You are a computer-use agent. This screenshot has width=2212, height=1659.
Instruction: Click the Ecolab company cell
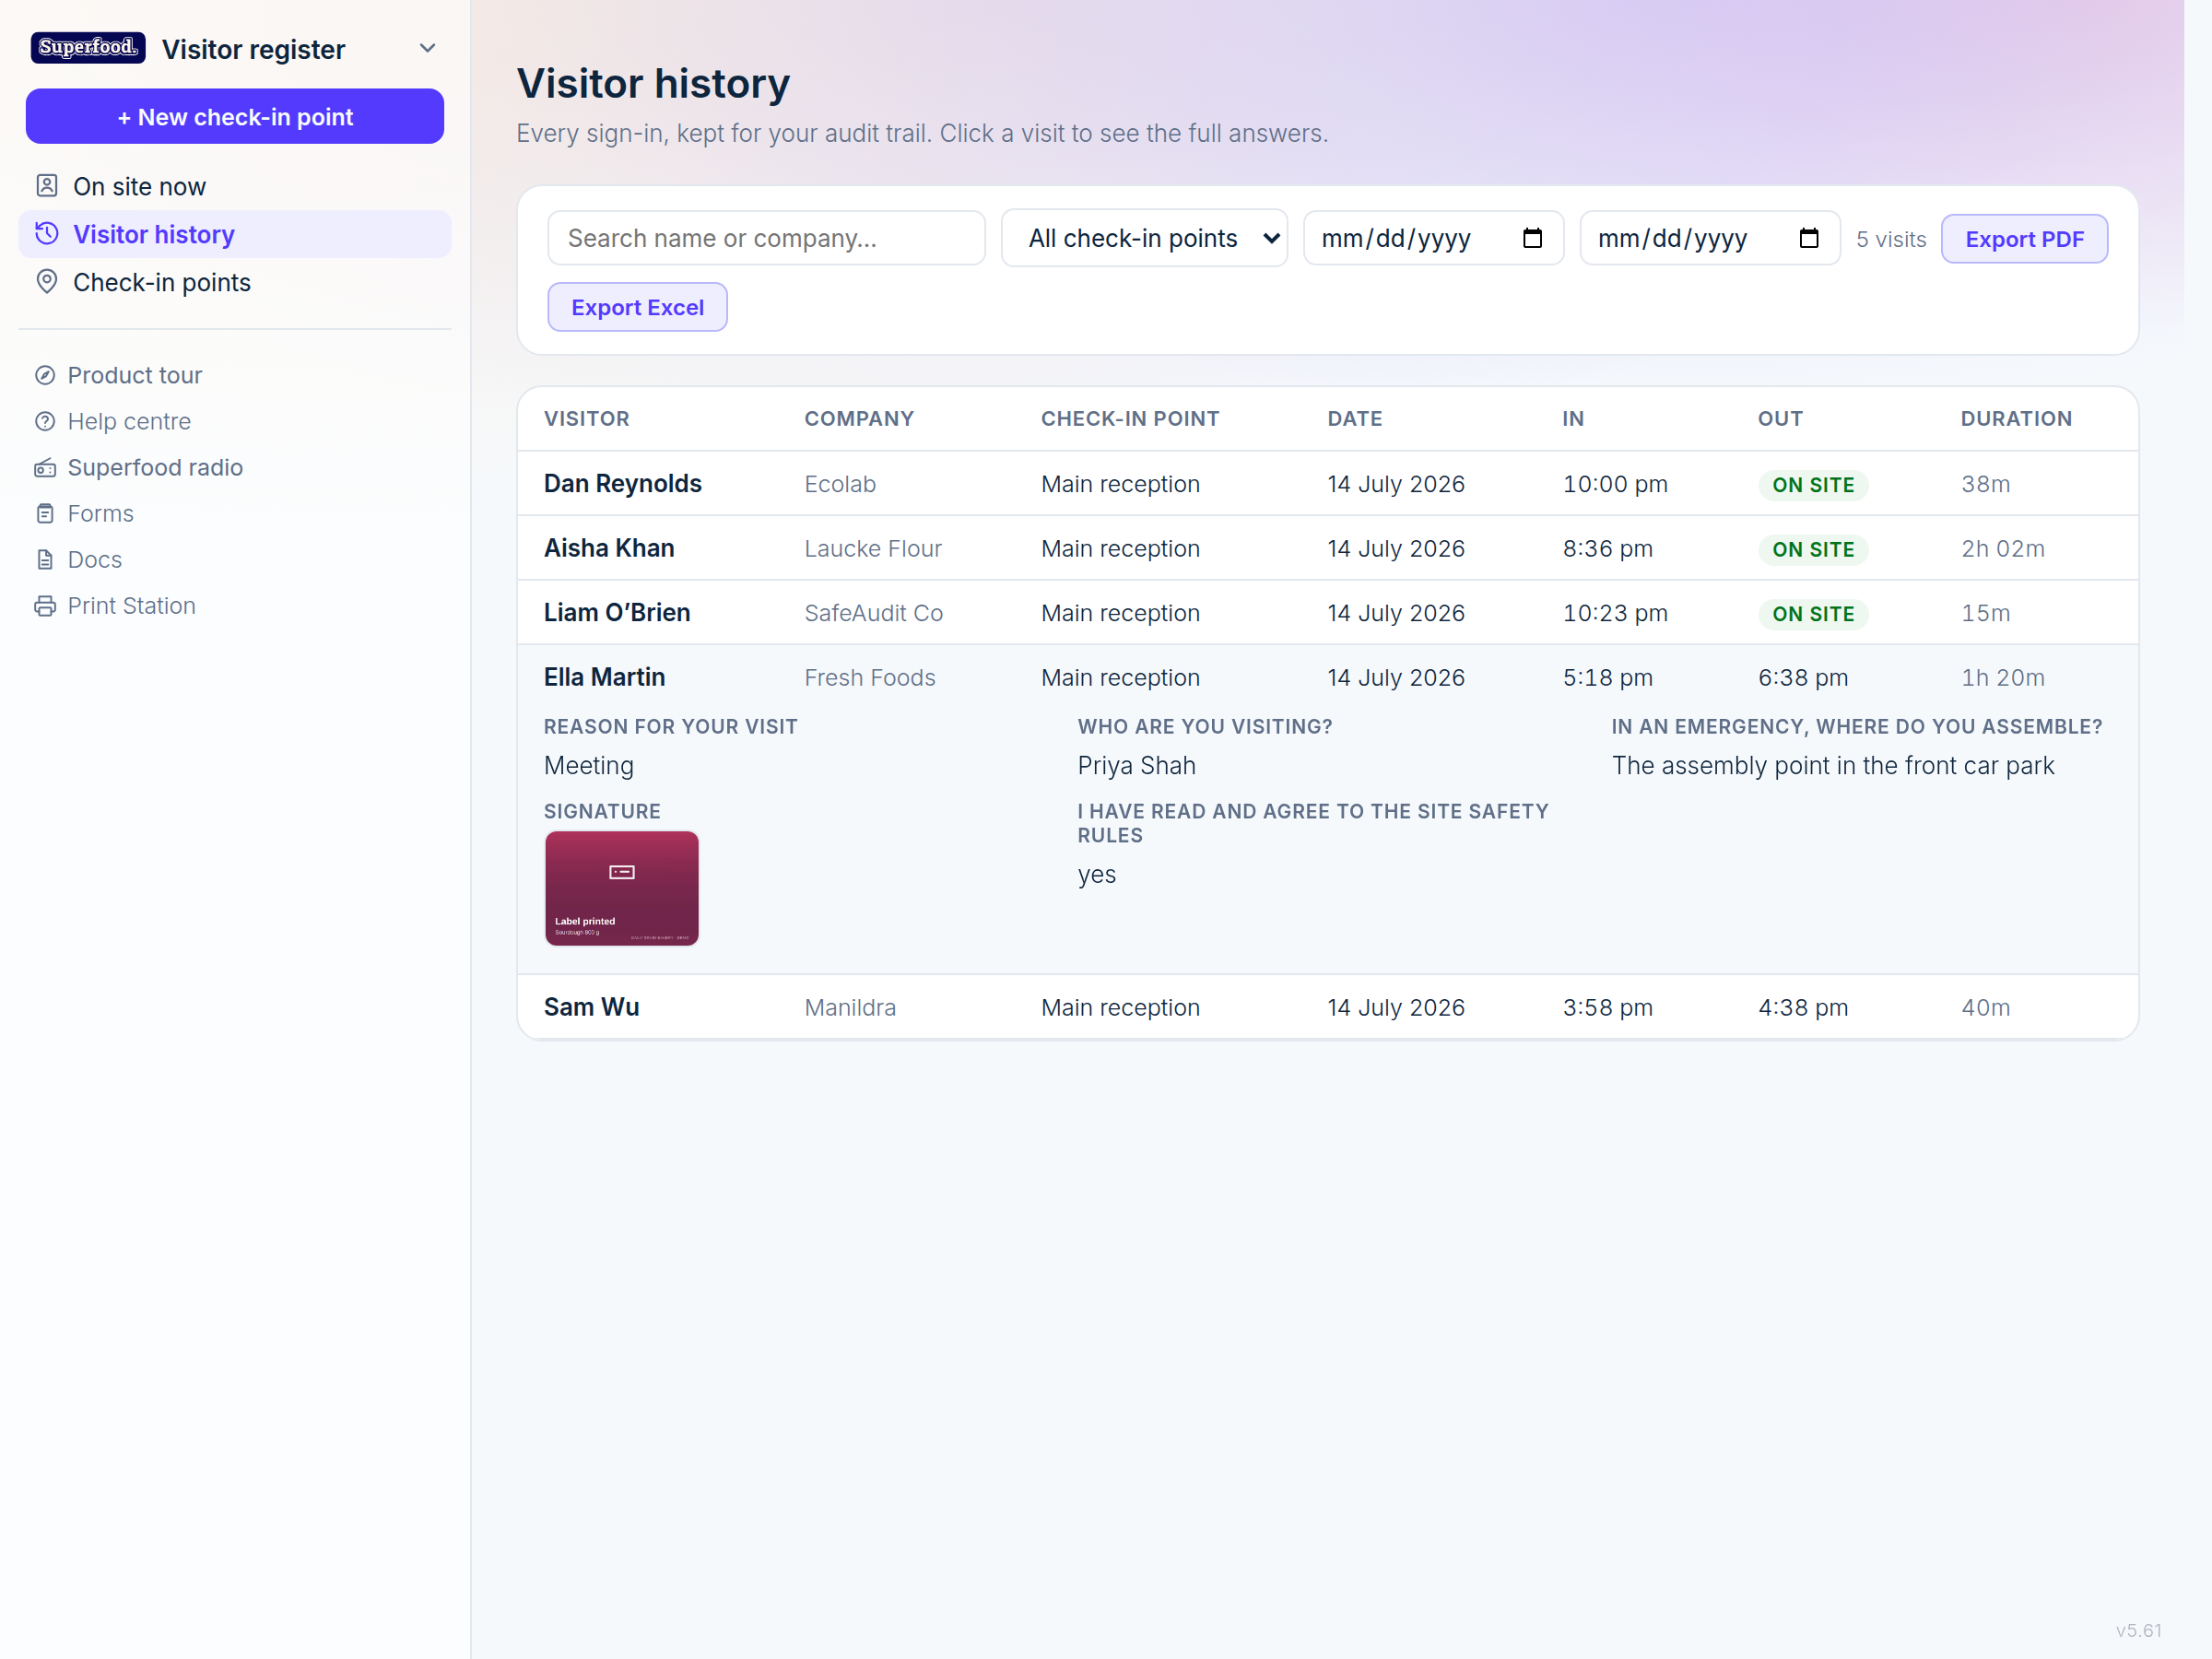point(840,484)
